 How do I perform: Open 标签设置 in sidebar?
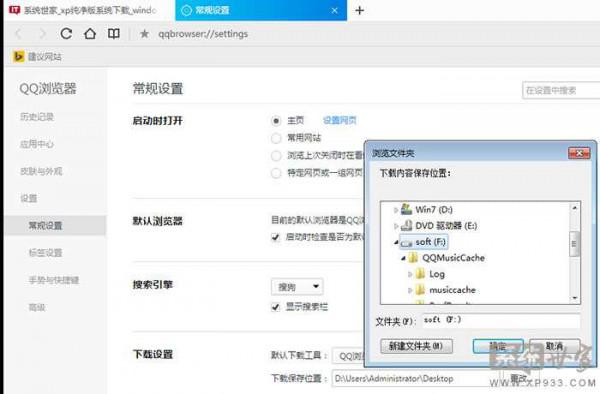[45, 252]
